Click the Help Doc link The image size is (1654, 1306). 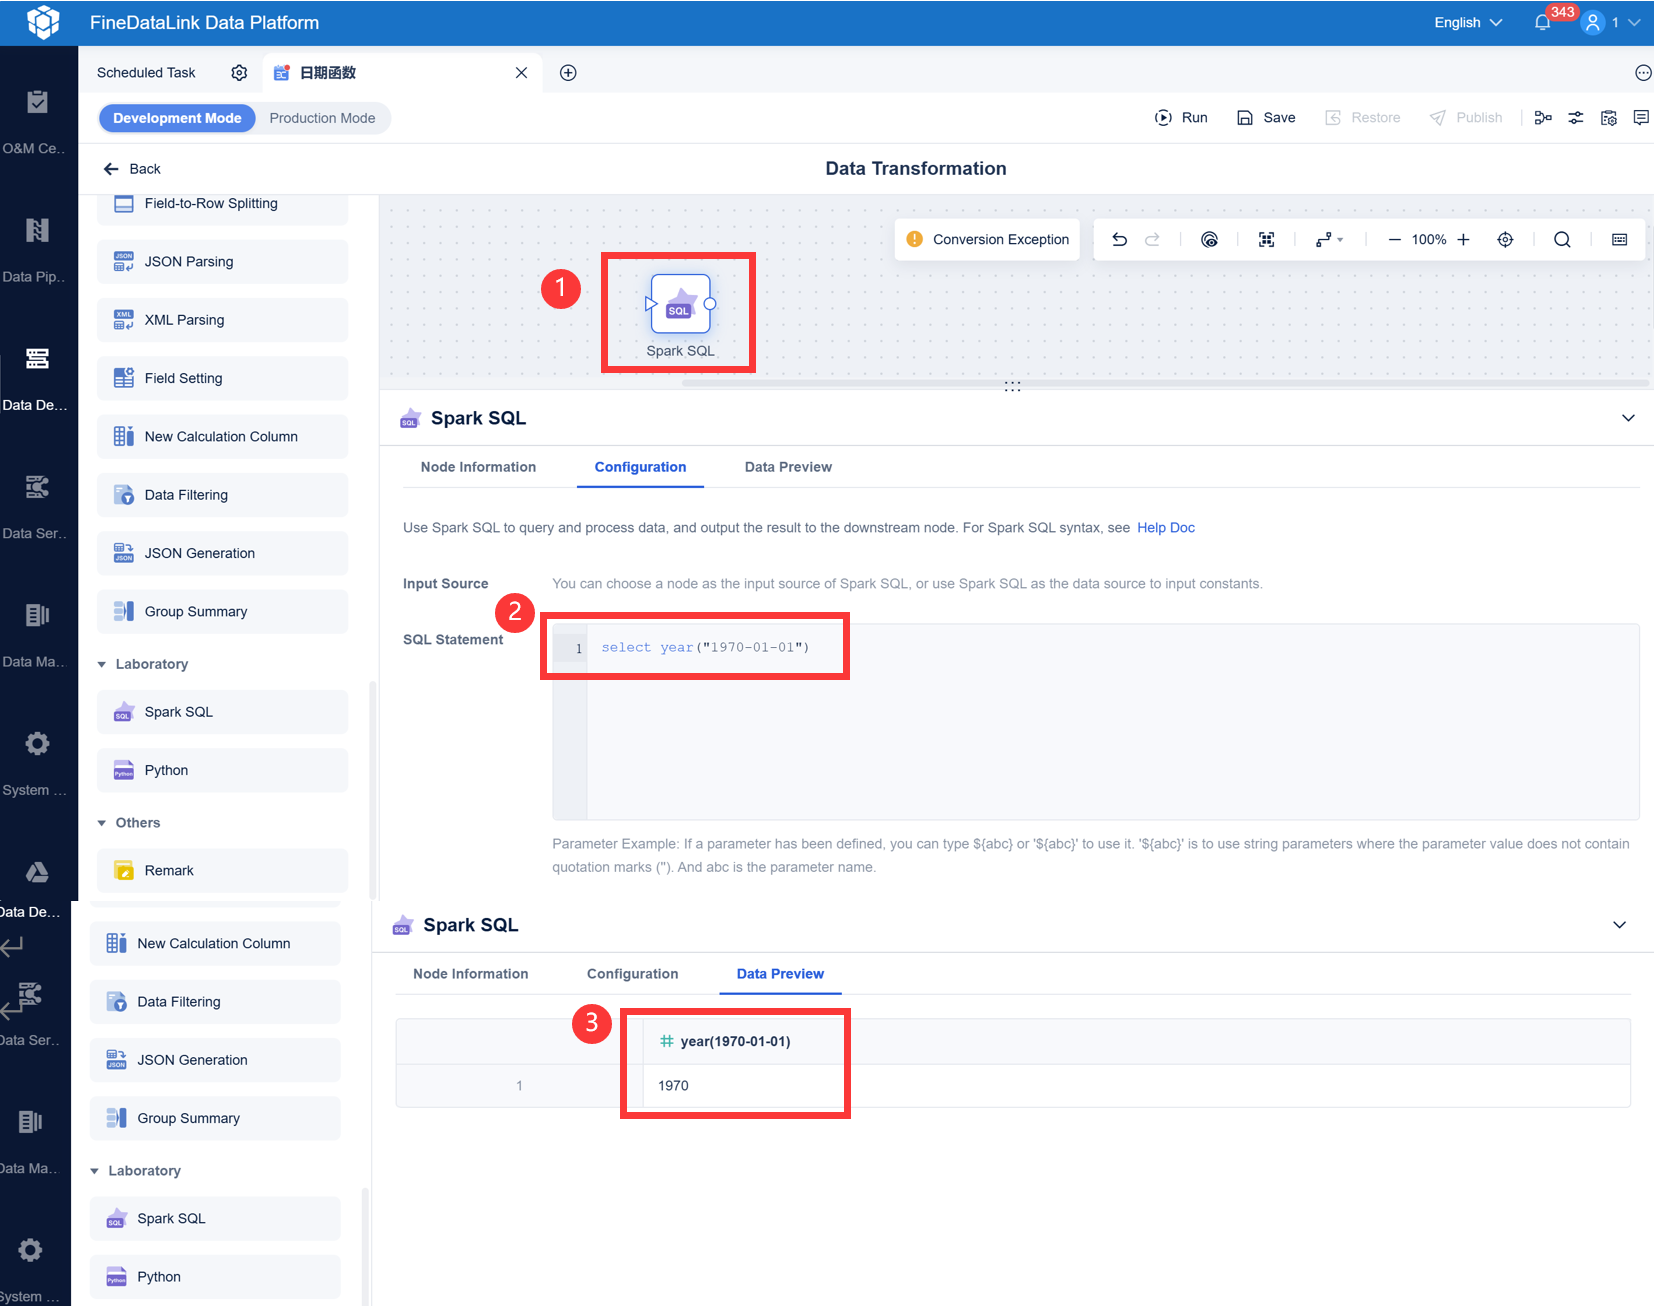tap(1165, 527)
